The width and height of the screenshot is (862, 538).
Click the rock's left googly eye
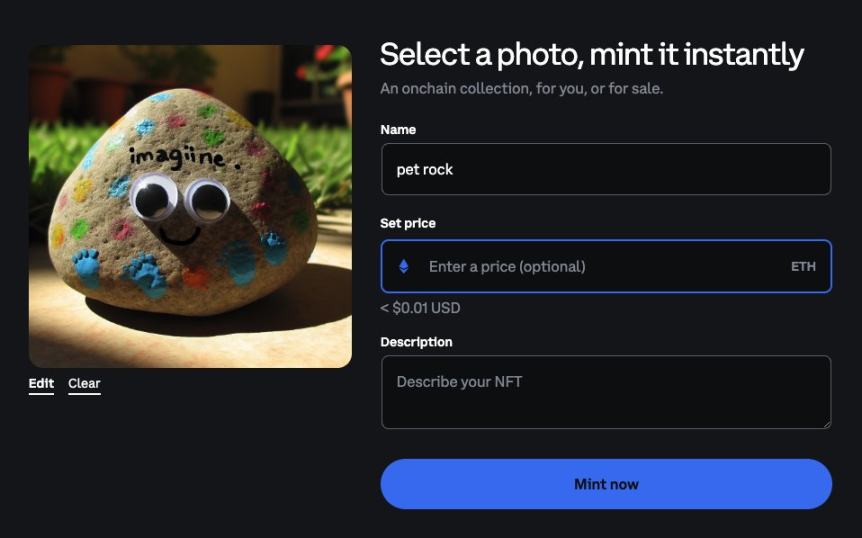tap(152, 196)
